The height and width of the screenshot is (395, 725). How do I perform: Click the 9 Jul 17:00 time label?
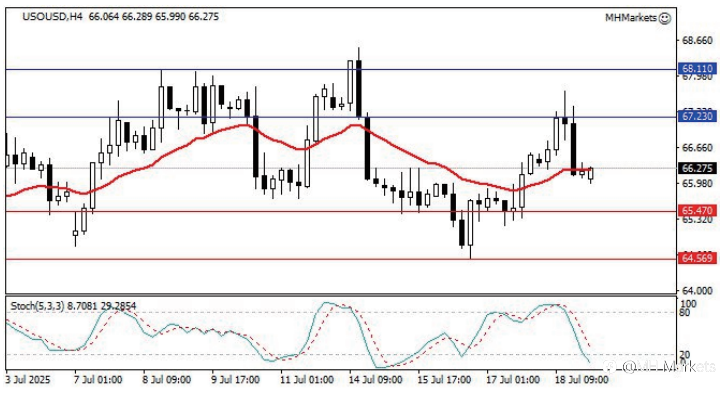235,380
